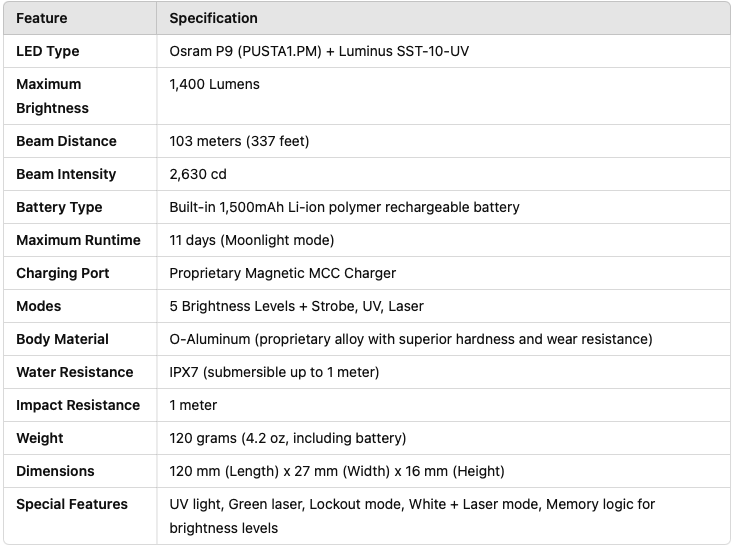This screenshot has width=734, height=547.
Task: Select the 103 meters beam distance value
Action: 239,141
